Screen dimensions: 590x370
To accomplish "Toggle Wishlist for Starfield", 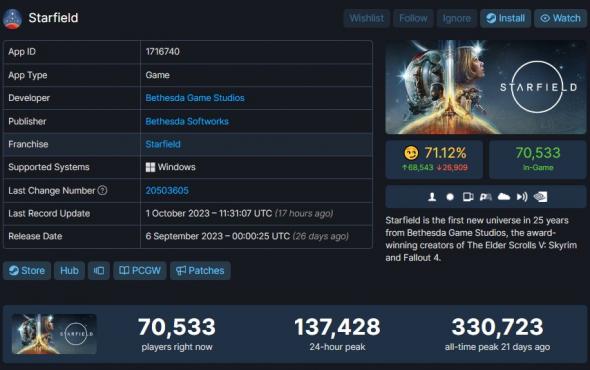I will tap(366, 18).
